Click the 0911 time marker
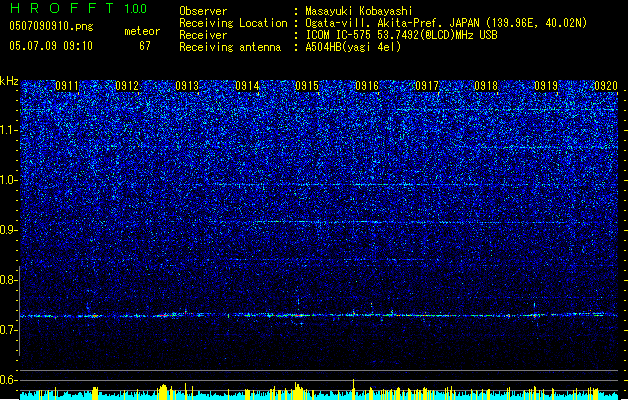The width and height of the screenshot is (629, 400). pyautogui.click(x=67, y=86)
